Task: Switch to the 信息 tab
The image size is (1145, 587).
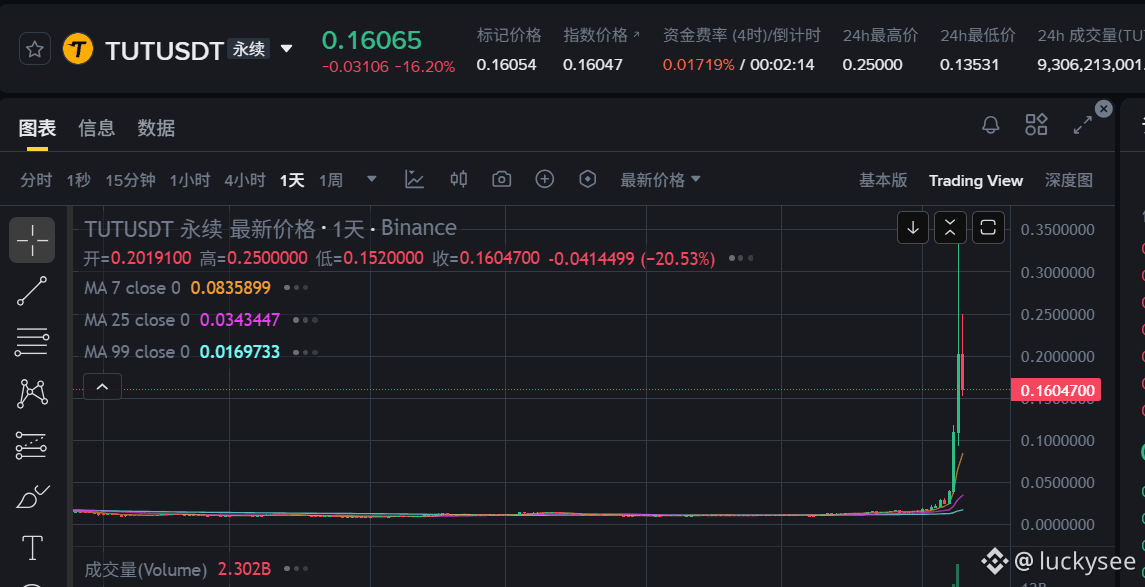Action: tap(96, 128)
